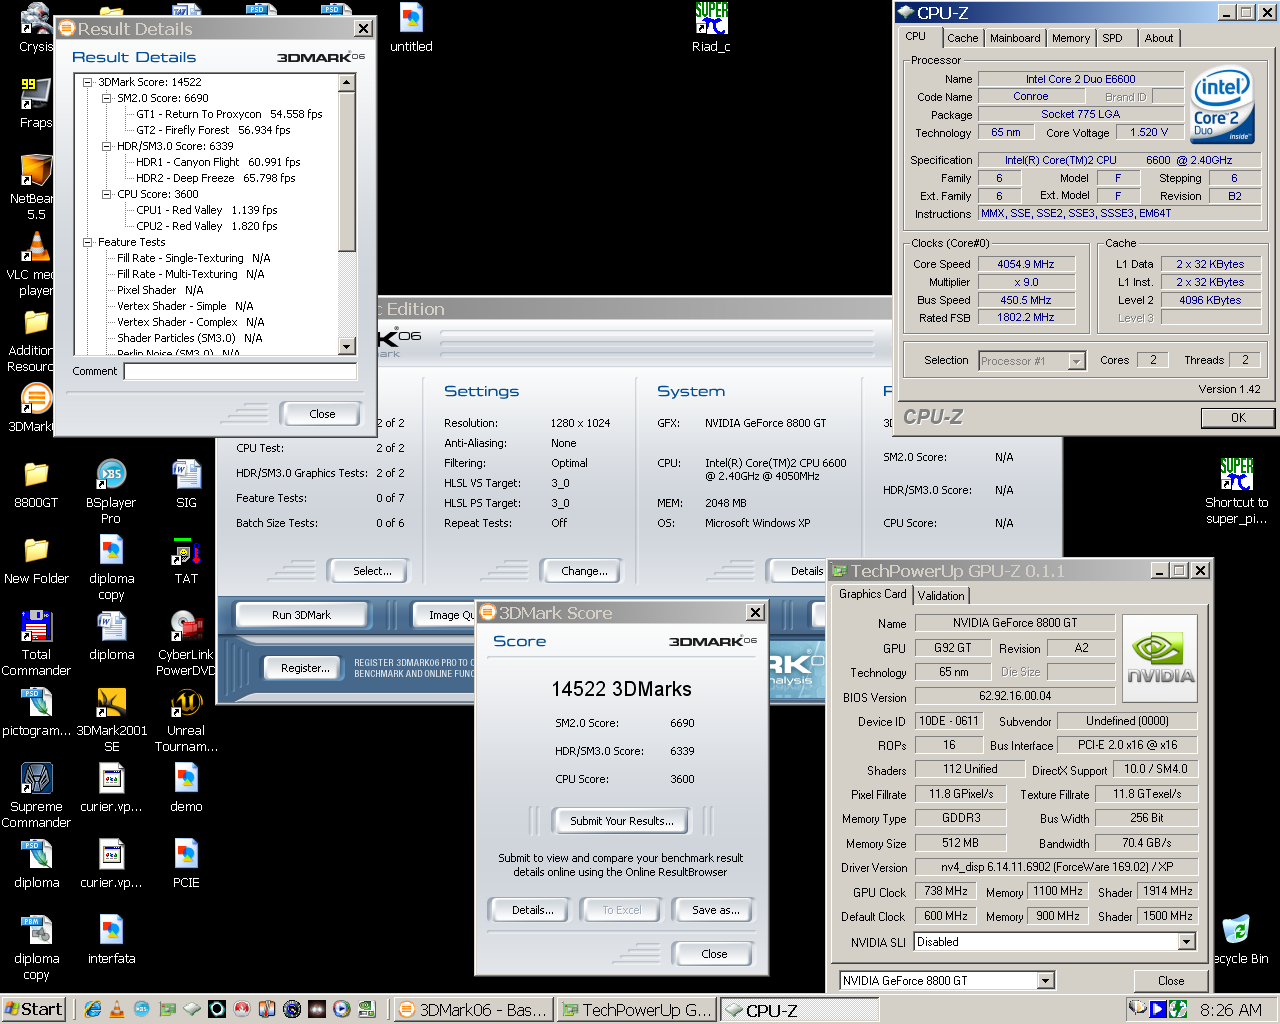Open the Riad_c Super Pi shortcut
Screen dimensions: 1280x1024
[x=711, y=27]
